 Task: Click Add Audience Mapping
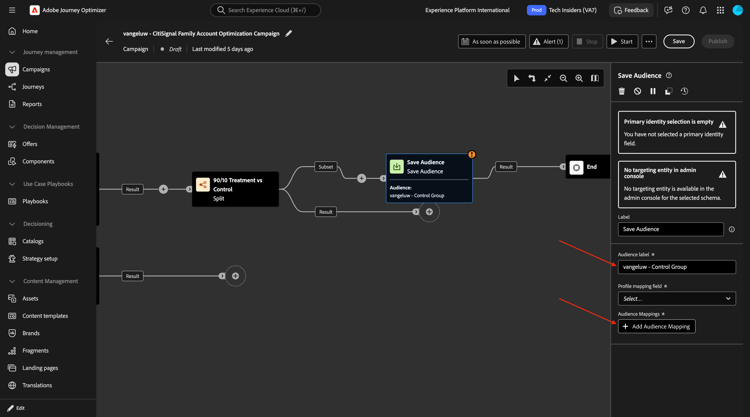point(657,327)
